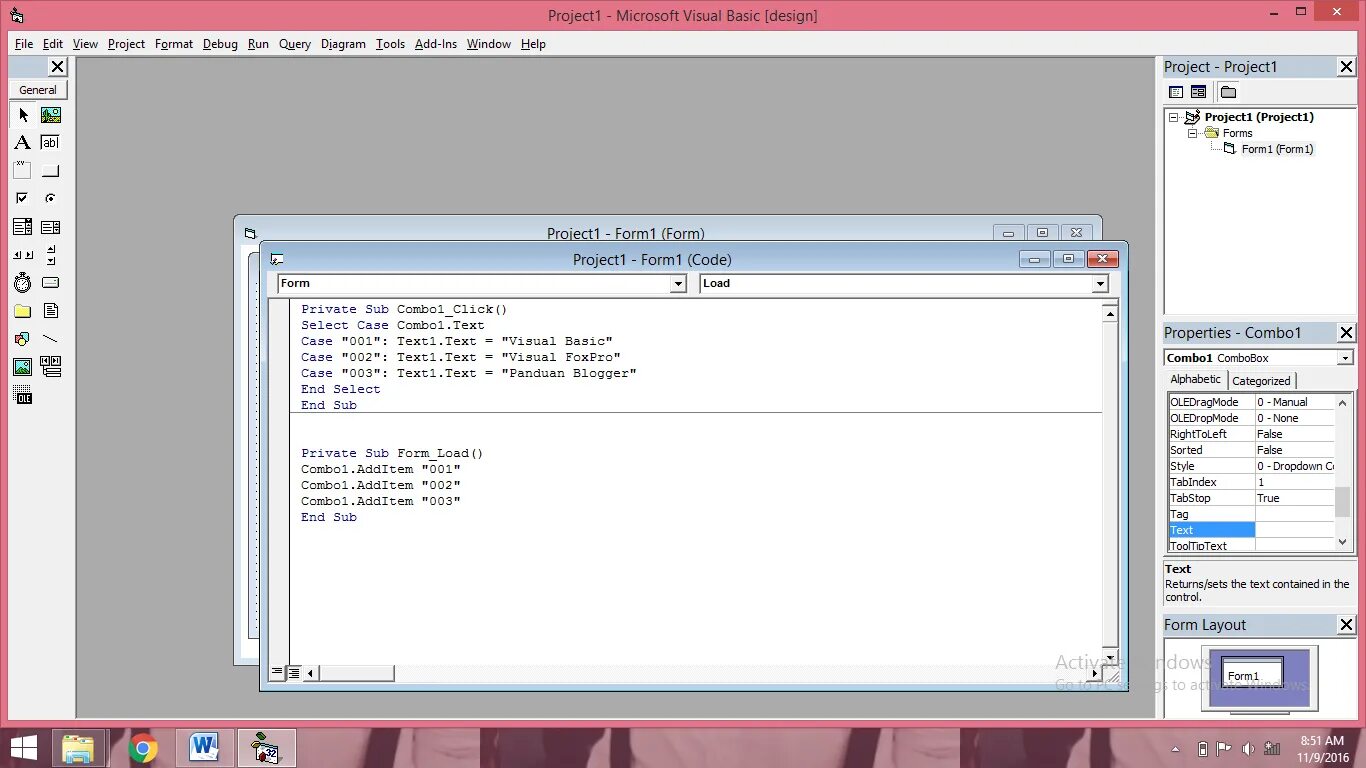Viewport: 1366px width, 768px height.
Task: Collapse the Forms folder node
Action: tap(1192, 133)
